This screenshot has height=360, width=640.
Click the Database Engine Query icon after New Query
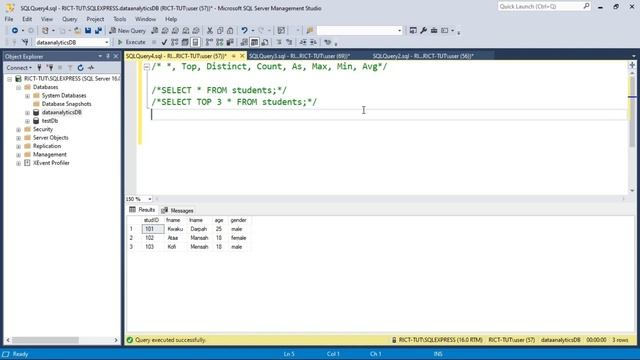[155, 31]
